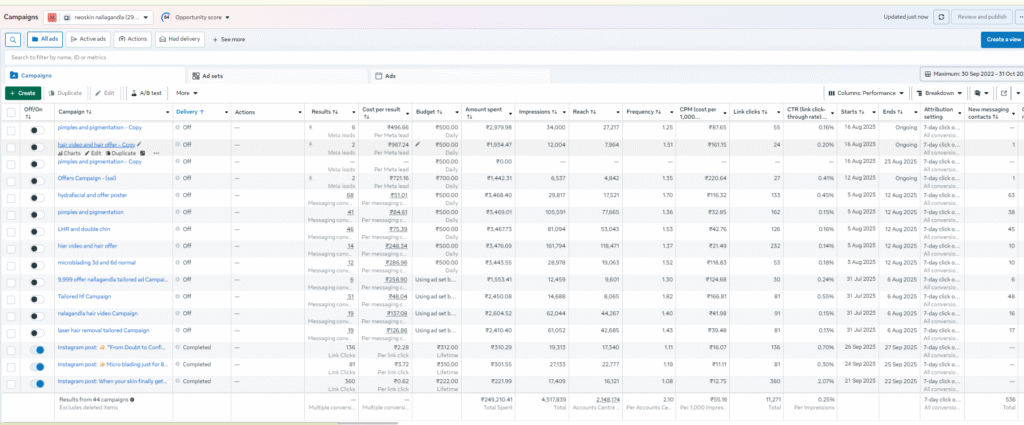The height and width of the screenshot is (425, 1024).
Task: Switch to the Ad sets tab
Action: [212, 75]
